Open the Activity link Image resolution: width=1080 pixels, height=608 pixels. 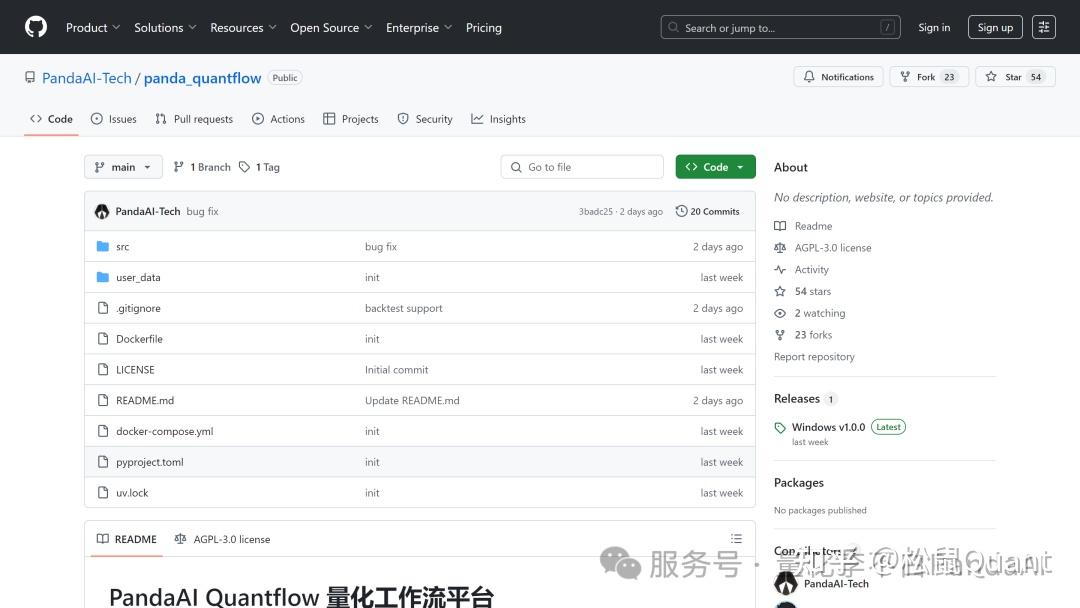[811, 270]
